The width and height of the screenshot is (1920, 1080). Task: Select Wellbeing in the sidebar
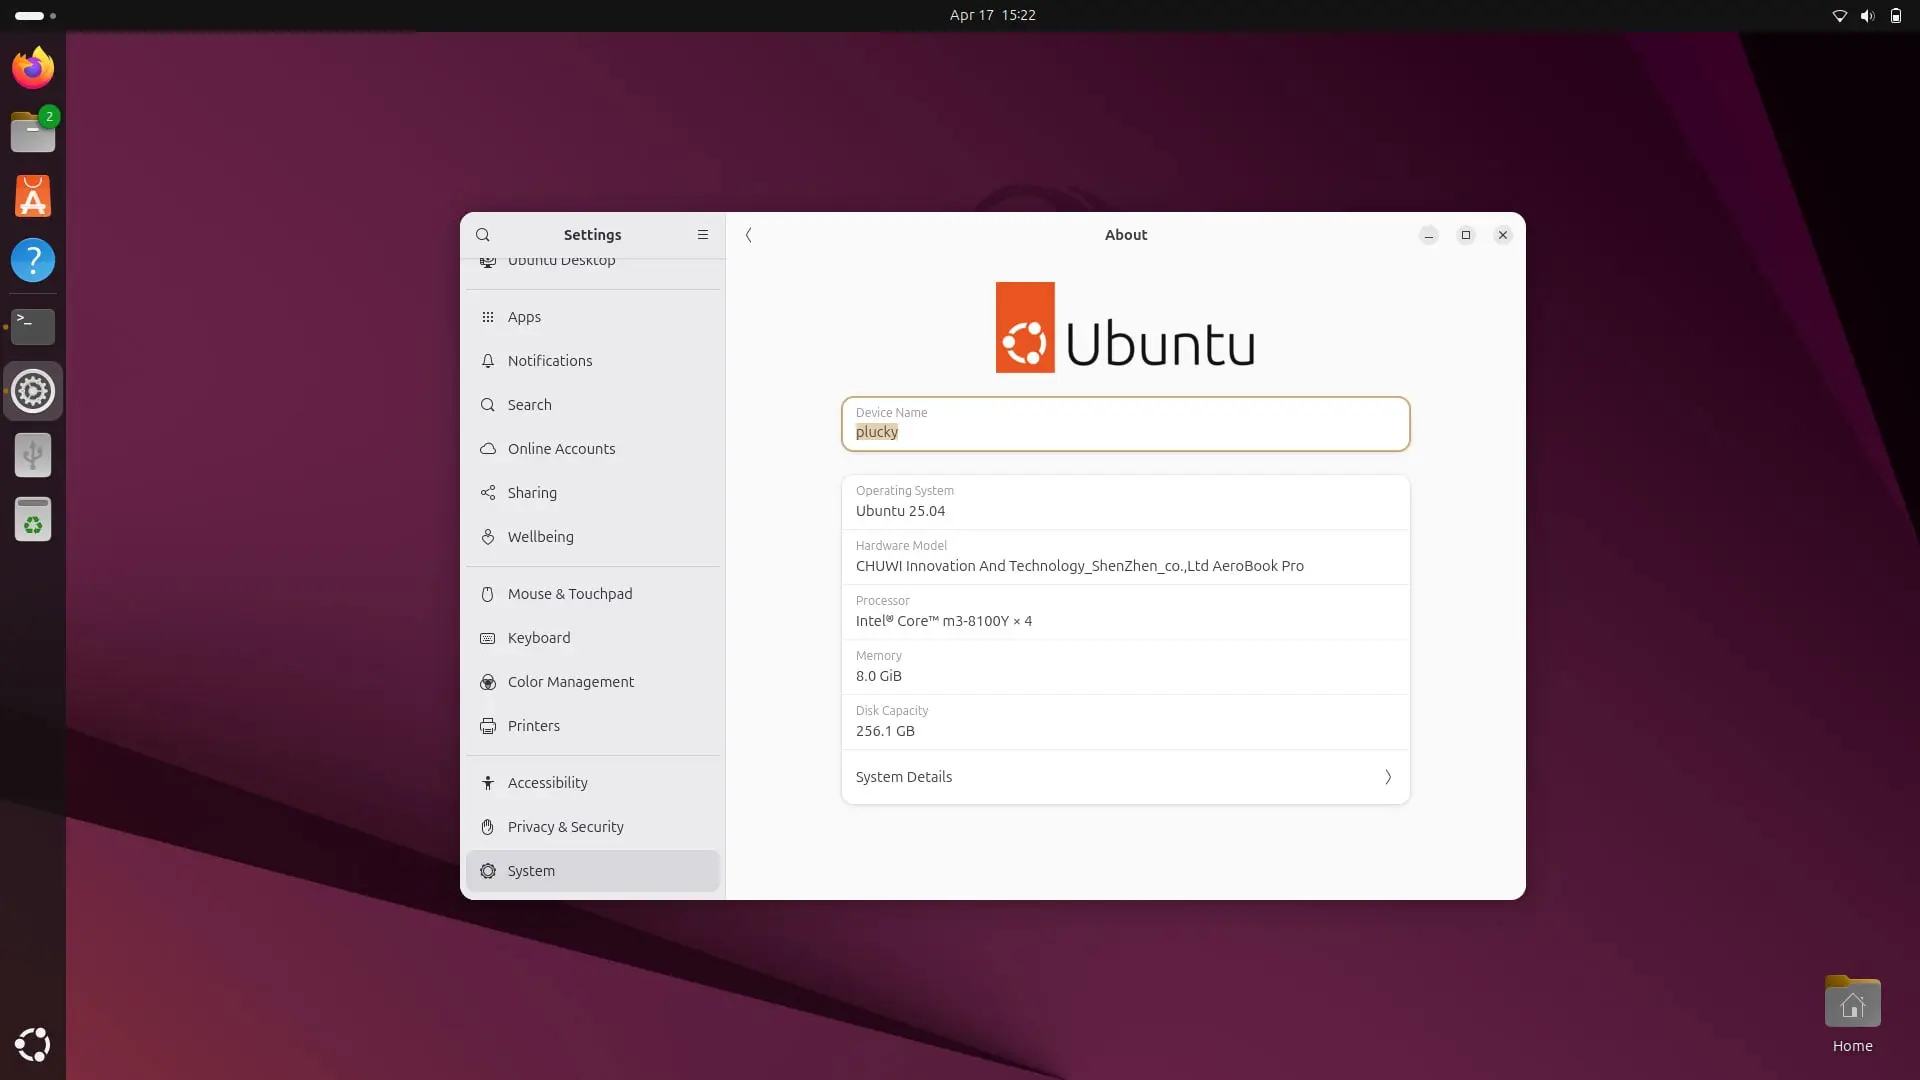(x=593, y=537)
